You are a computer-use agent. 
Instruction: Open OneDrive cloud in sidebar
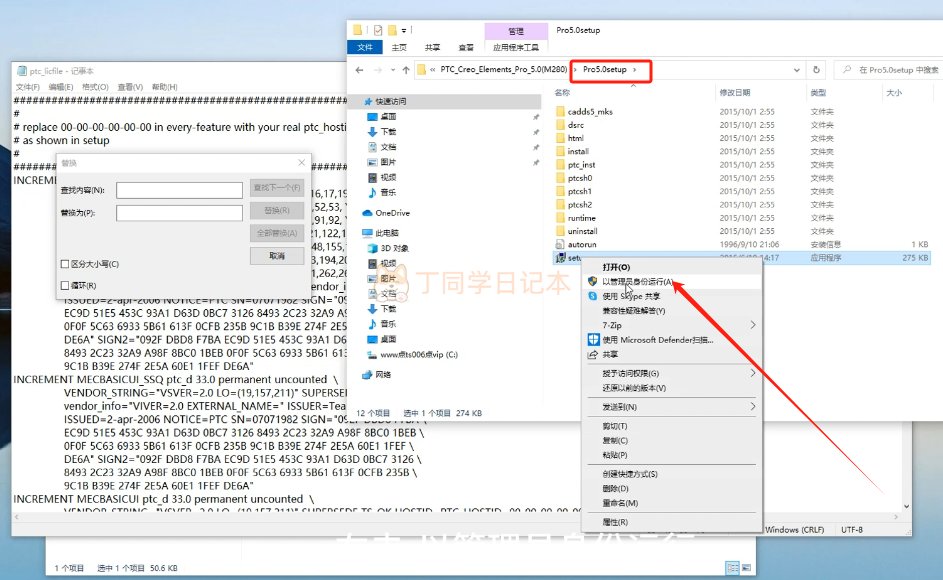[x=386, y=213]
